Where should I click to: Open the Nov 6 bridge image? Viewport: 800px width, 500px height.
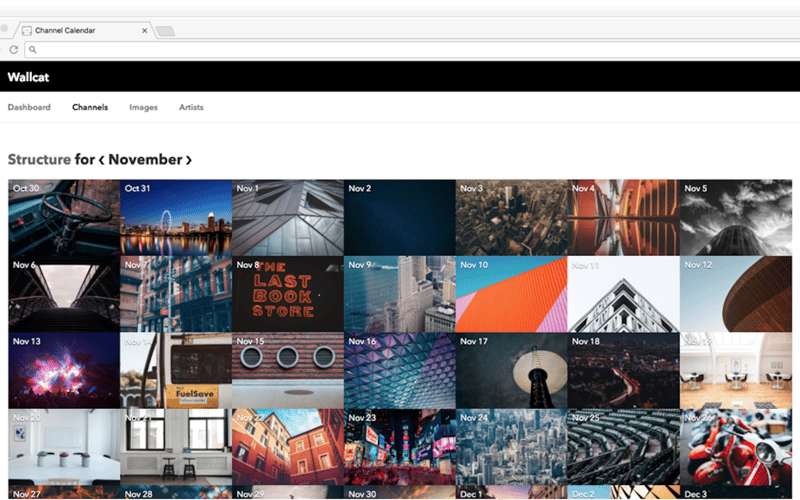click(64, 294)
